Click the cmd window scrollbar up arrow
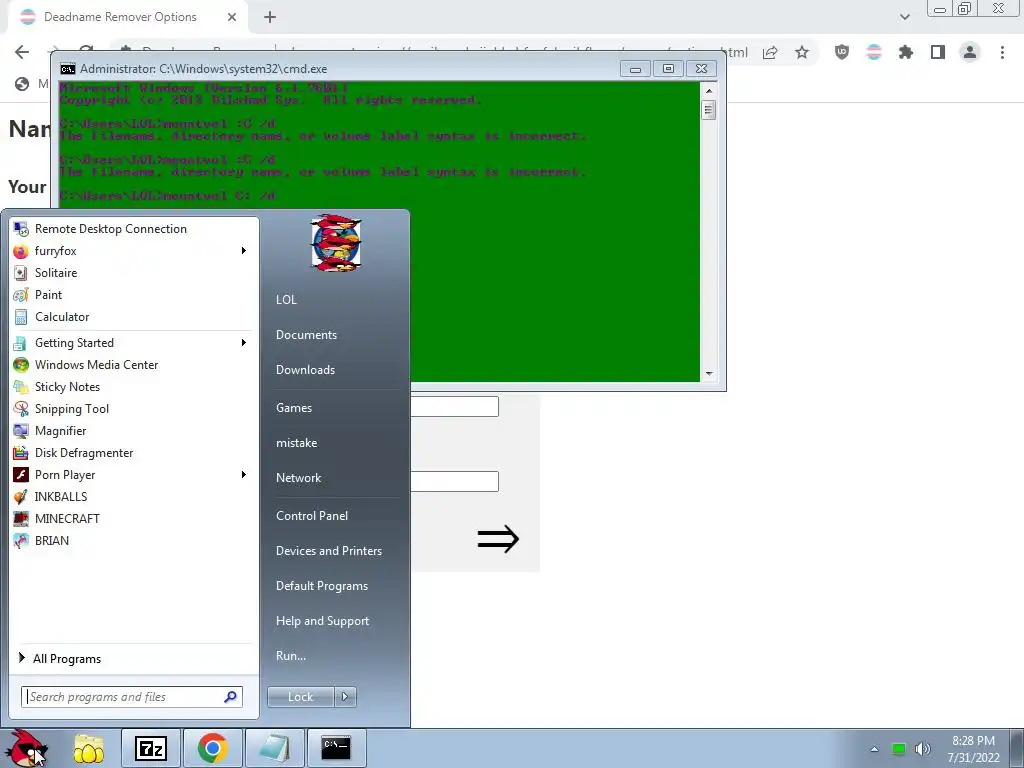This screenshot has width=1024, height=768. coord(709,91)
